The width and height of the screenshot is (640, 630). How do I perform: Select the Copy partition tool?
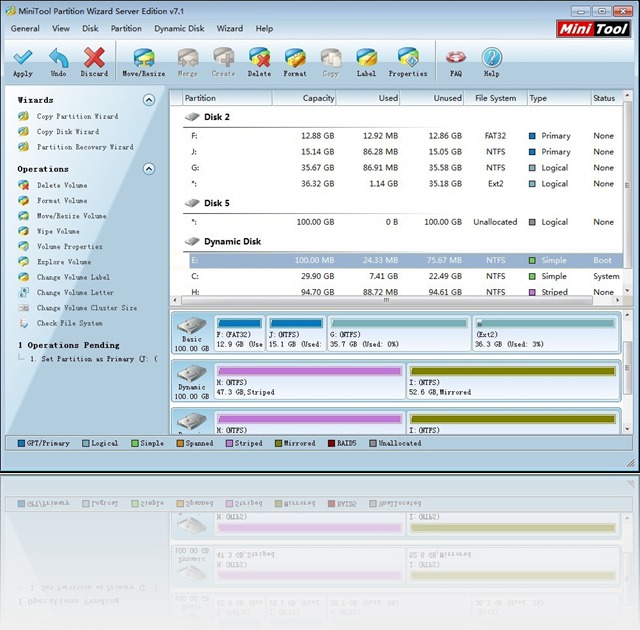pyautogui.click(x=331, y=62)
